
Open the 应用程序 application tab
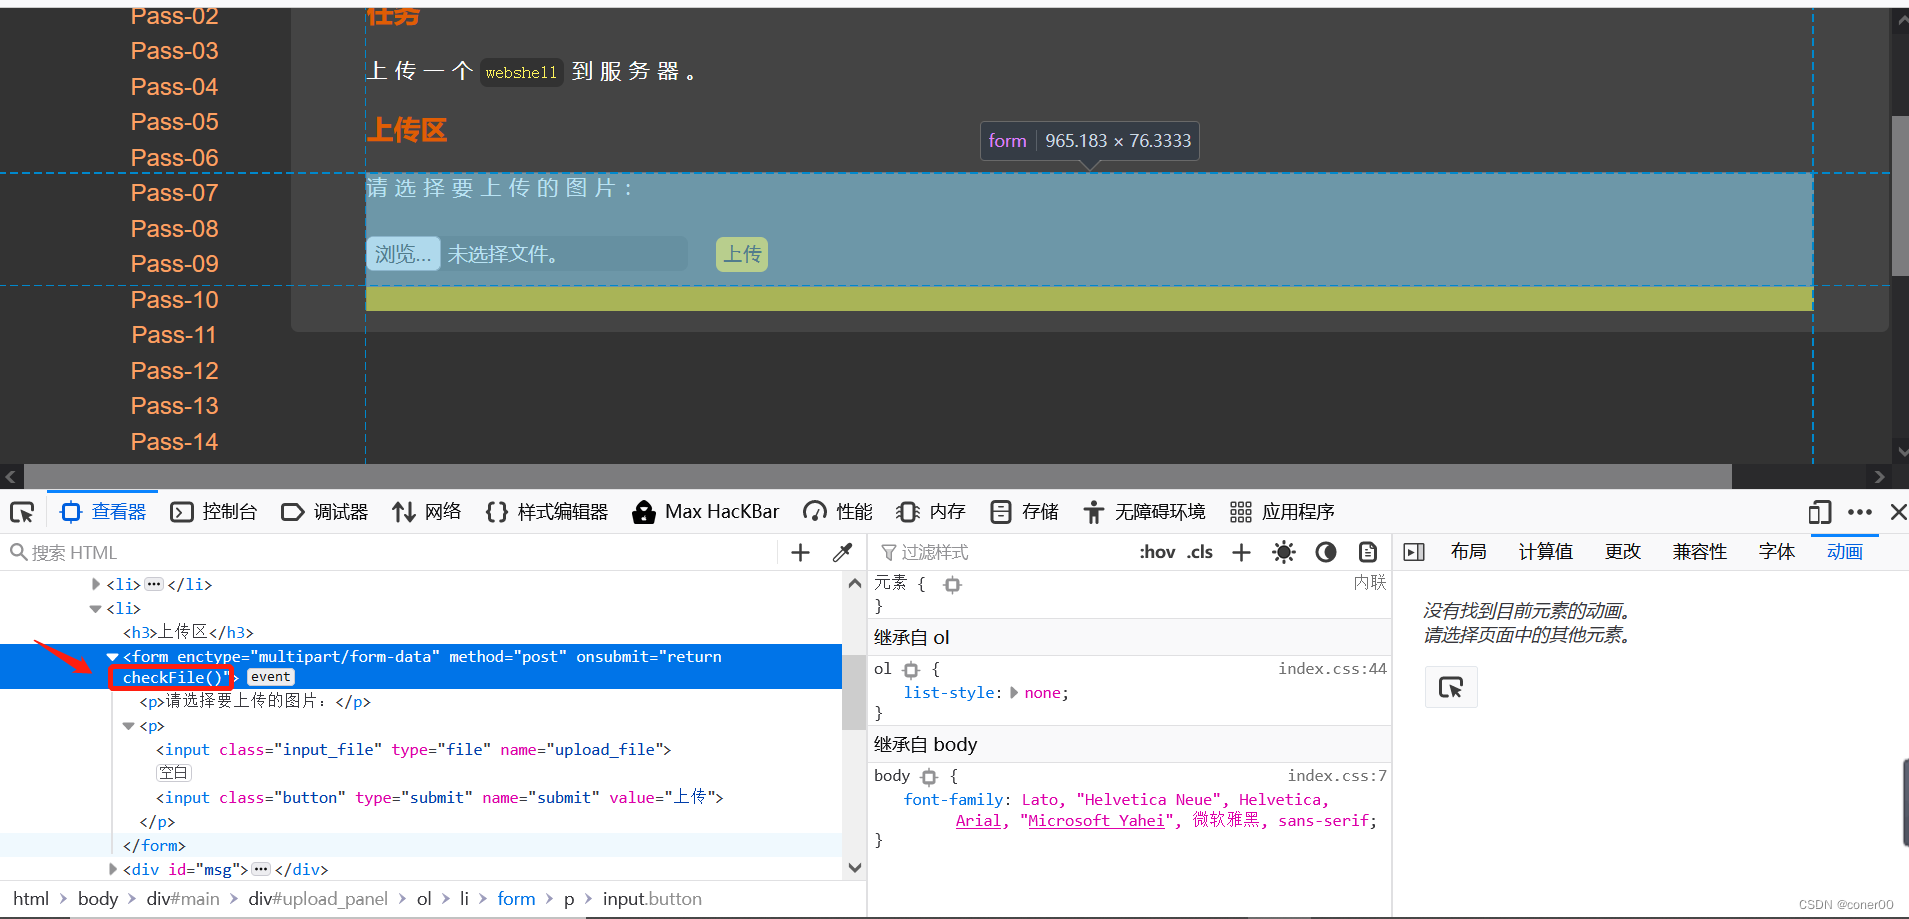click(1282, 512)
